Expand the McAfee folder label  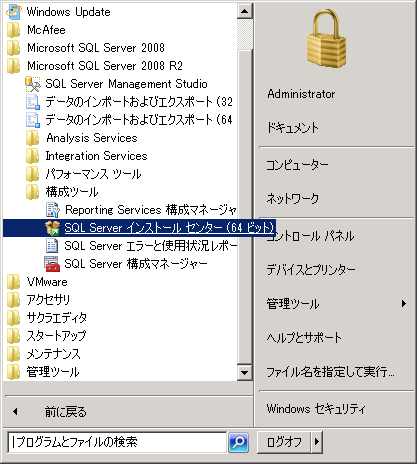(x=46, y=30)
